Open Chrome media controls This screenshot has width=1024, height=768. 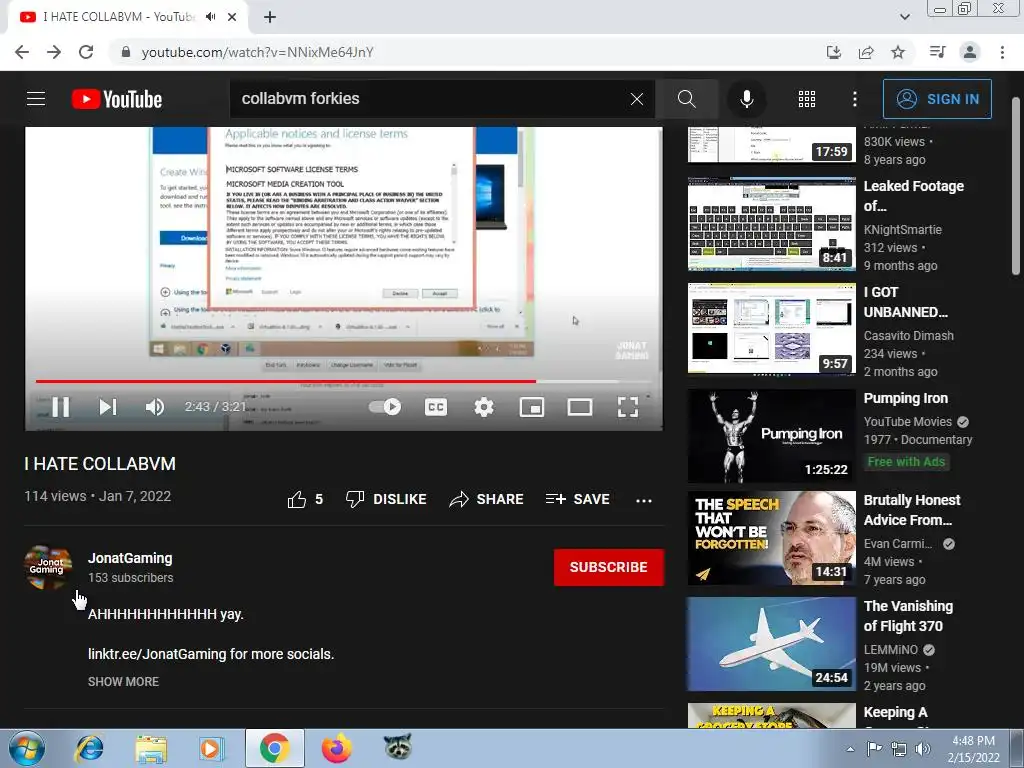point(937,52)
